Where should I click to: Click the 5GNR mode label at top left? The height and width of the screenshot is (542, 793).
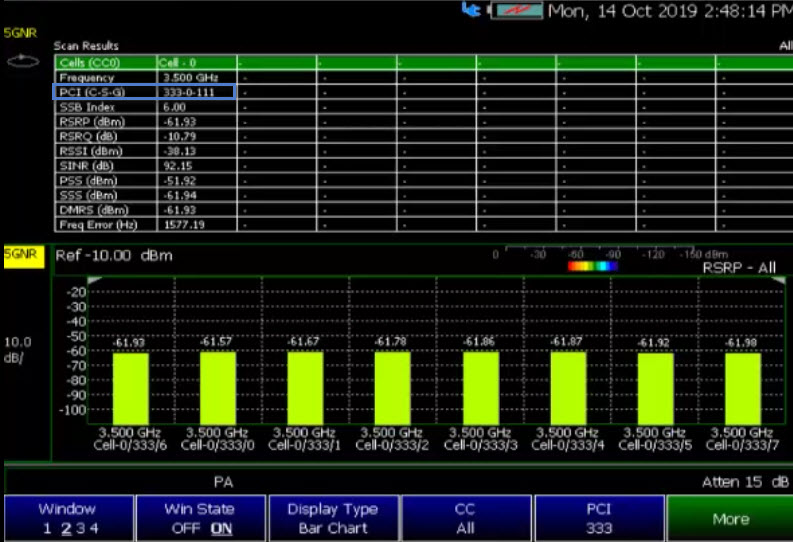(x=20, y=33)
